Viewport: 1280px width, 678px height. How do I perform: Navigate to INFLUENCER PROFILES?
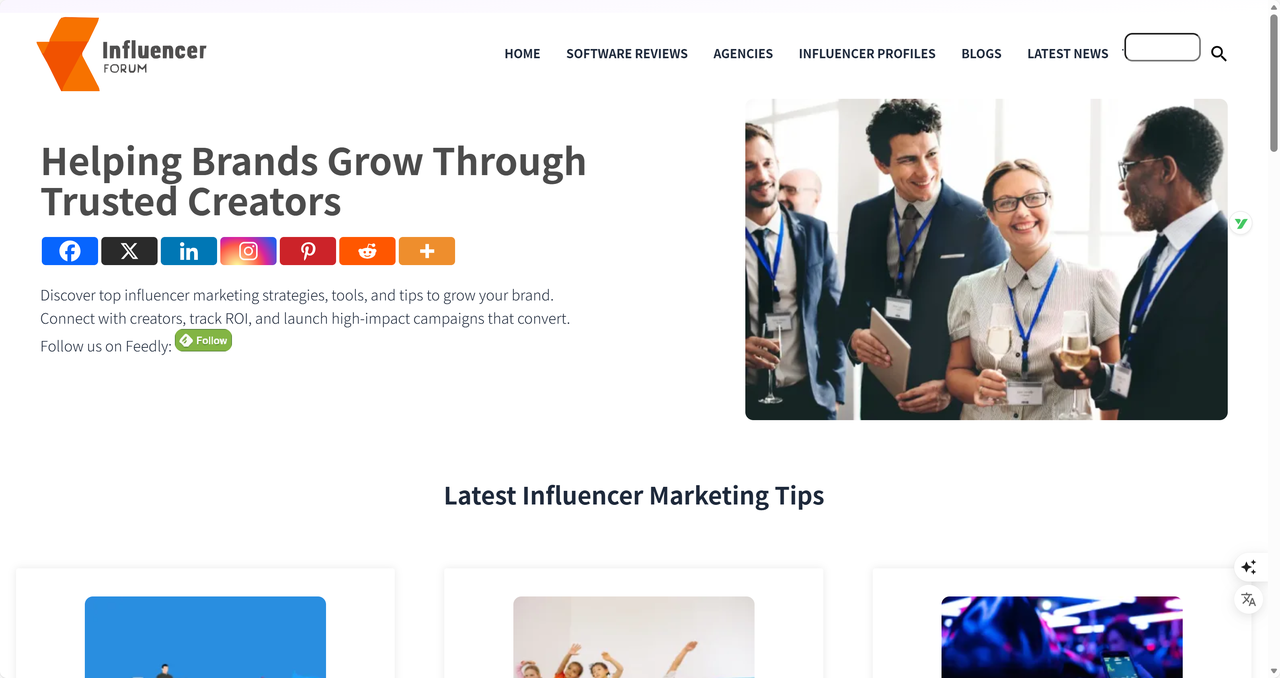[867, 54]
